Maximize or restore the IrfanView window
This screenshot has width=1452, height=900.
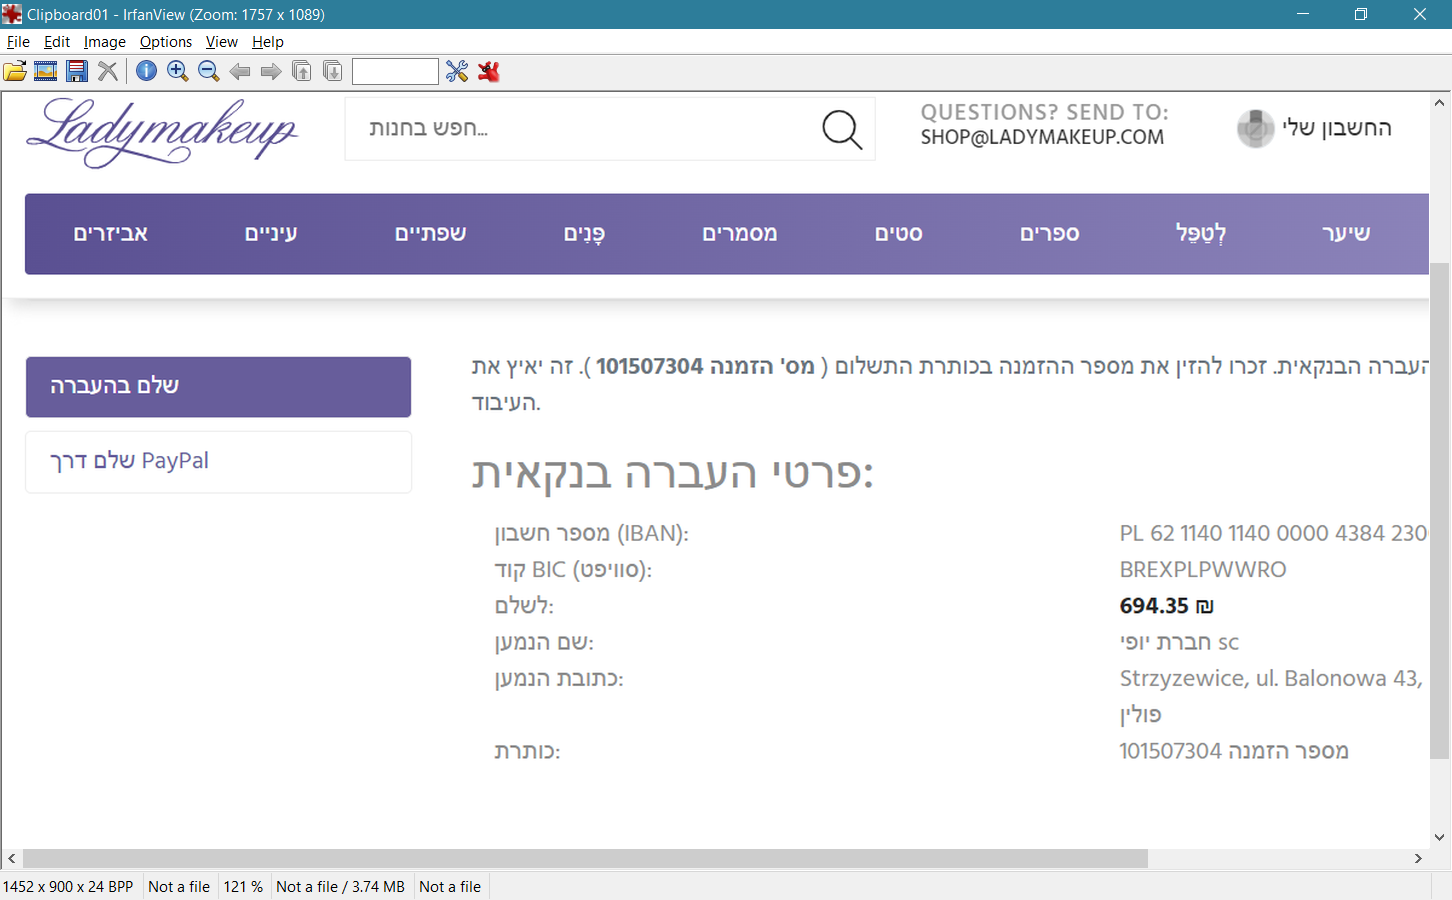coord(1361,14)
